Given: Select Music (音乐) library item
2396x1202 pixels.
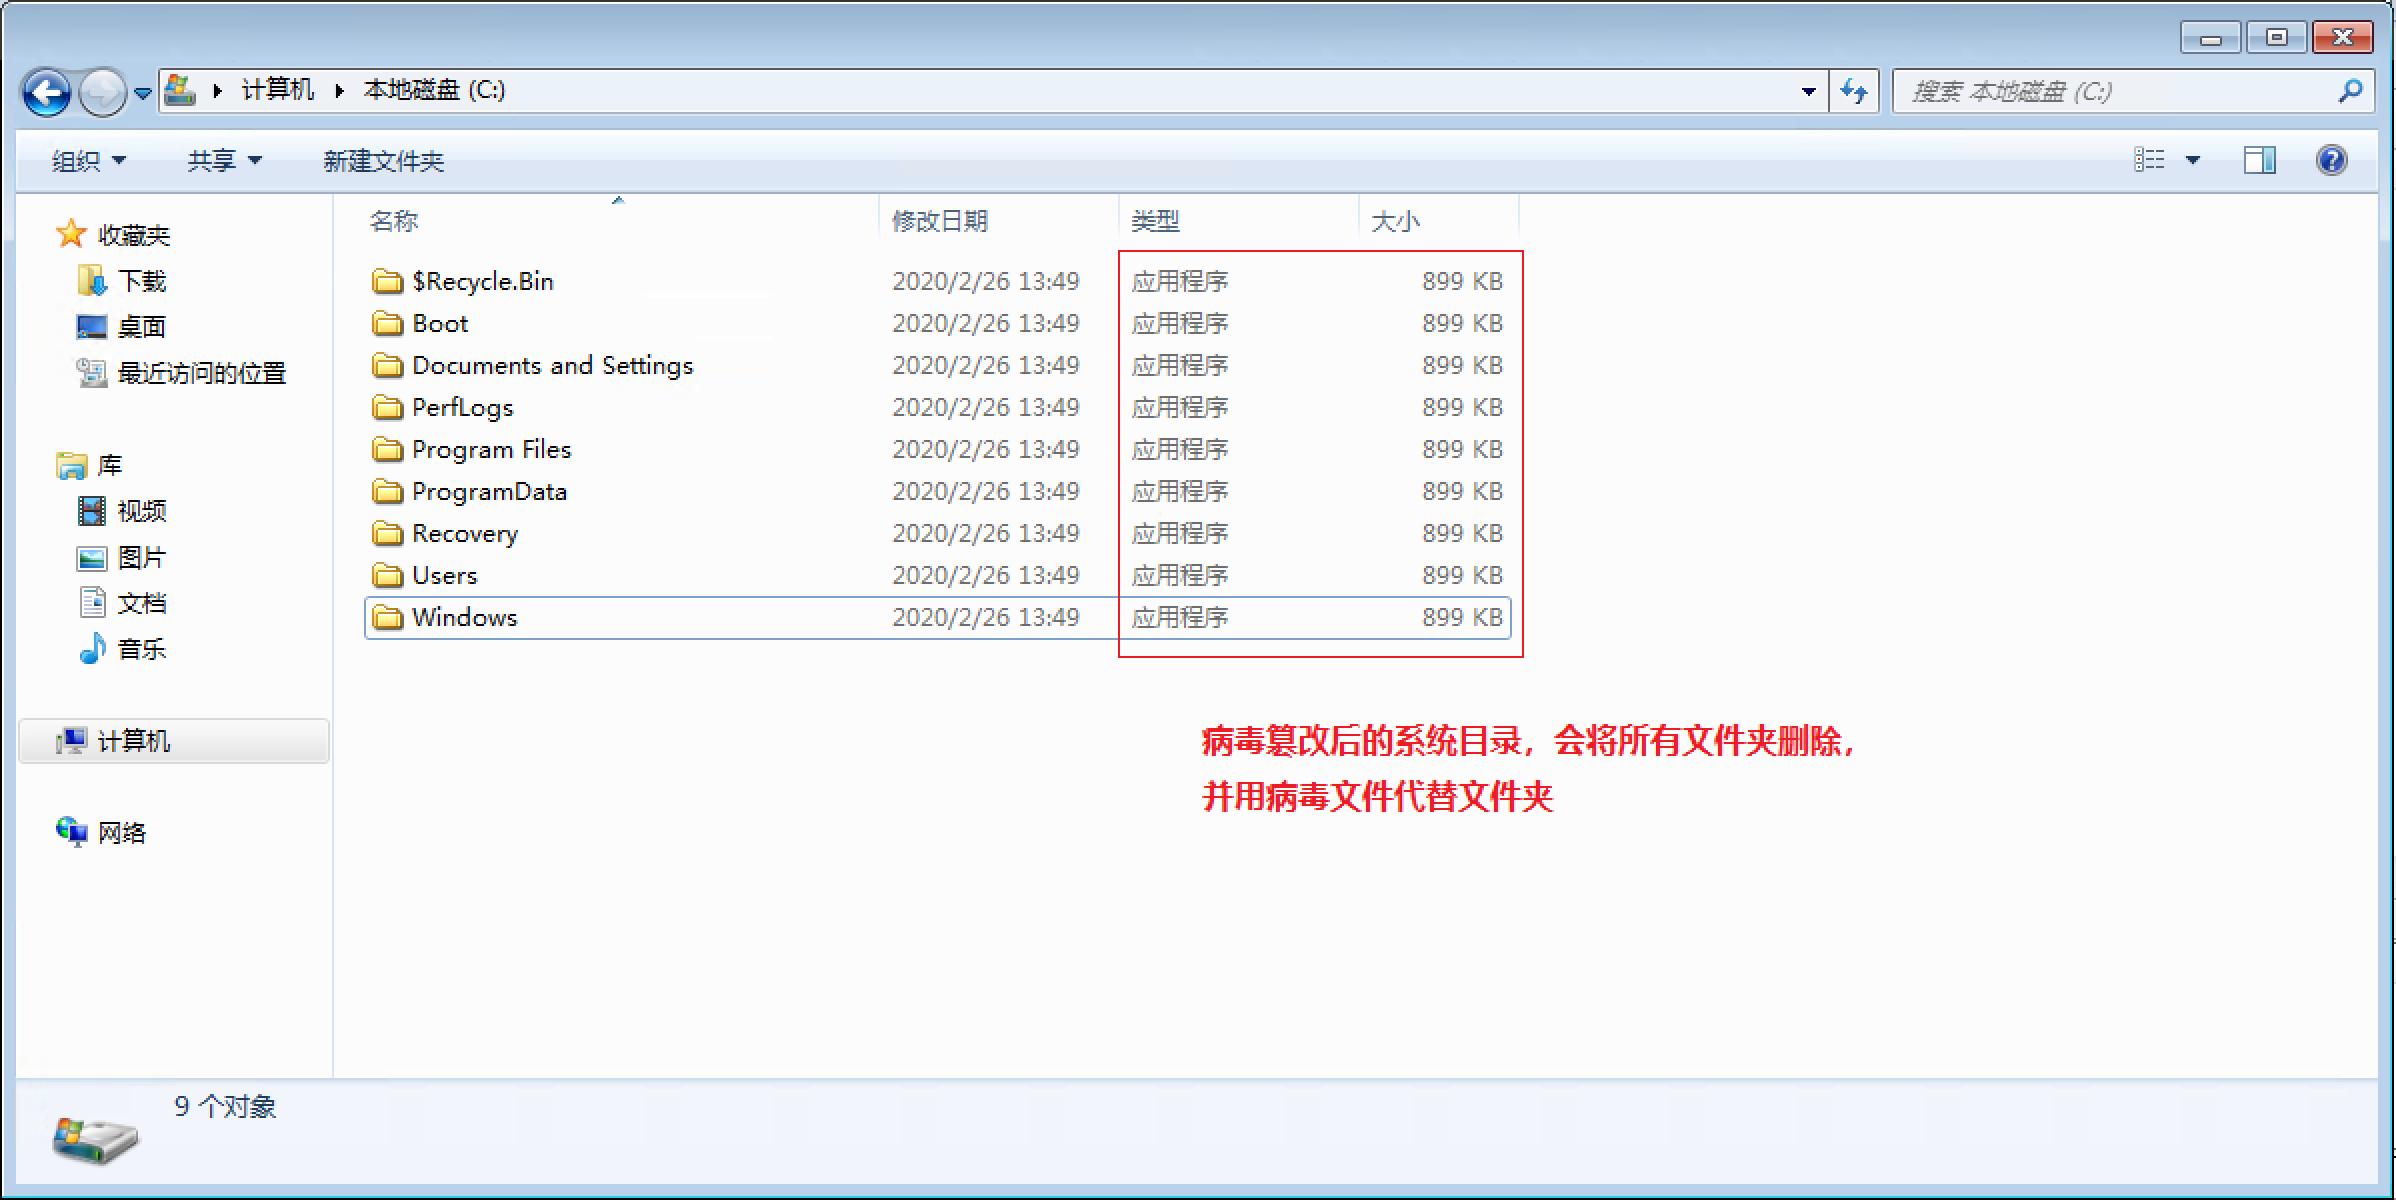Looking at the screenshot, I should click(141, 649).
